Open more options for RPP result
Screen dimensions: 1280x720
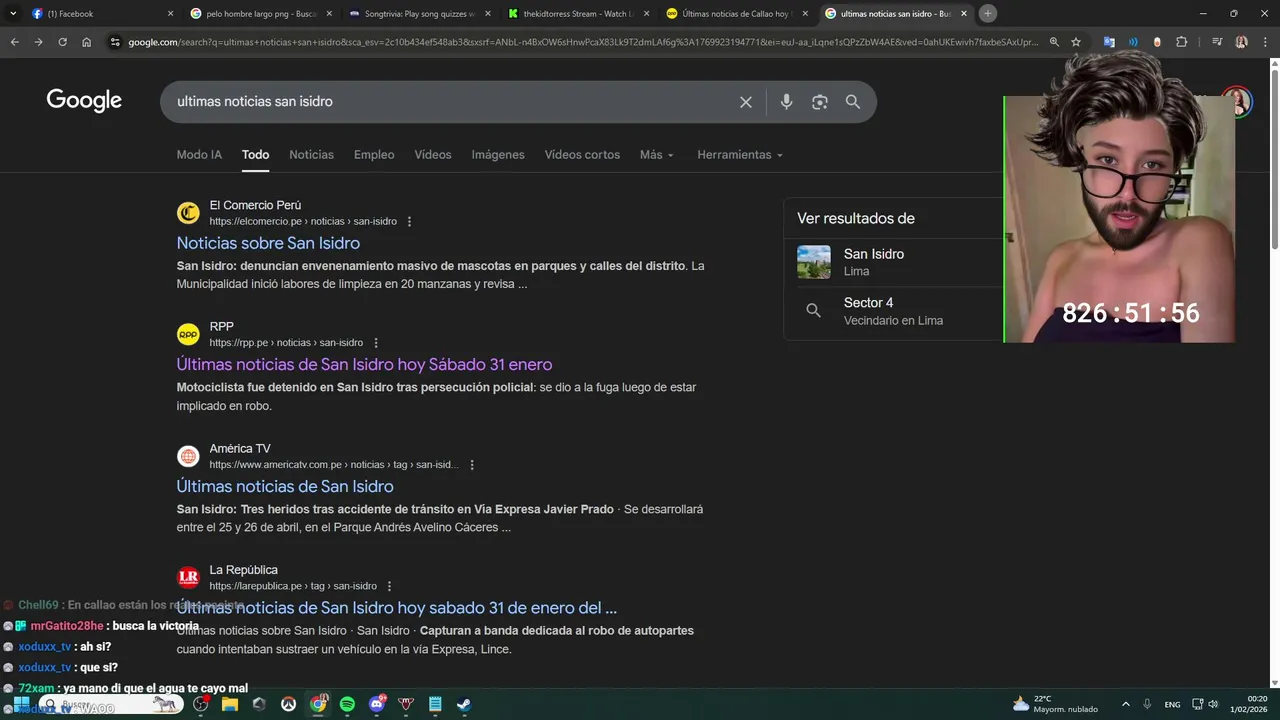point(376,343)
